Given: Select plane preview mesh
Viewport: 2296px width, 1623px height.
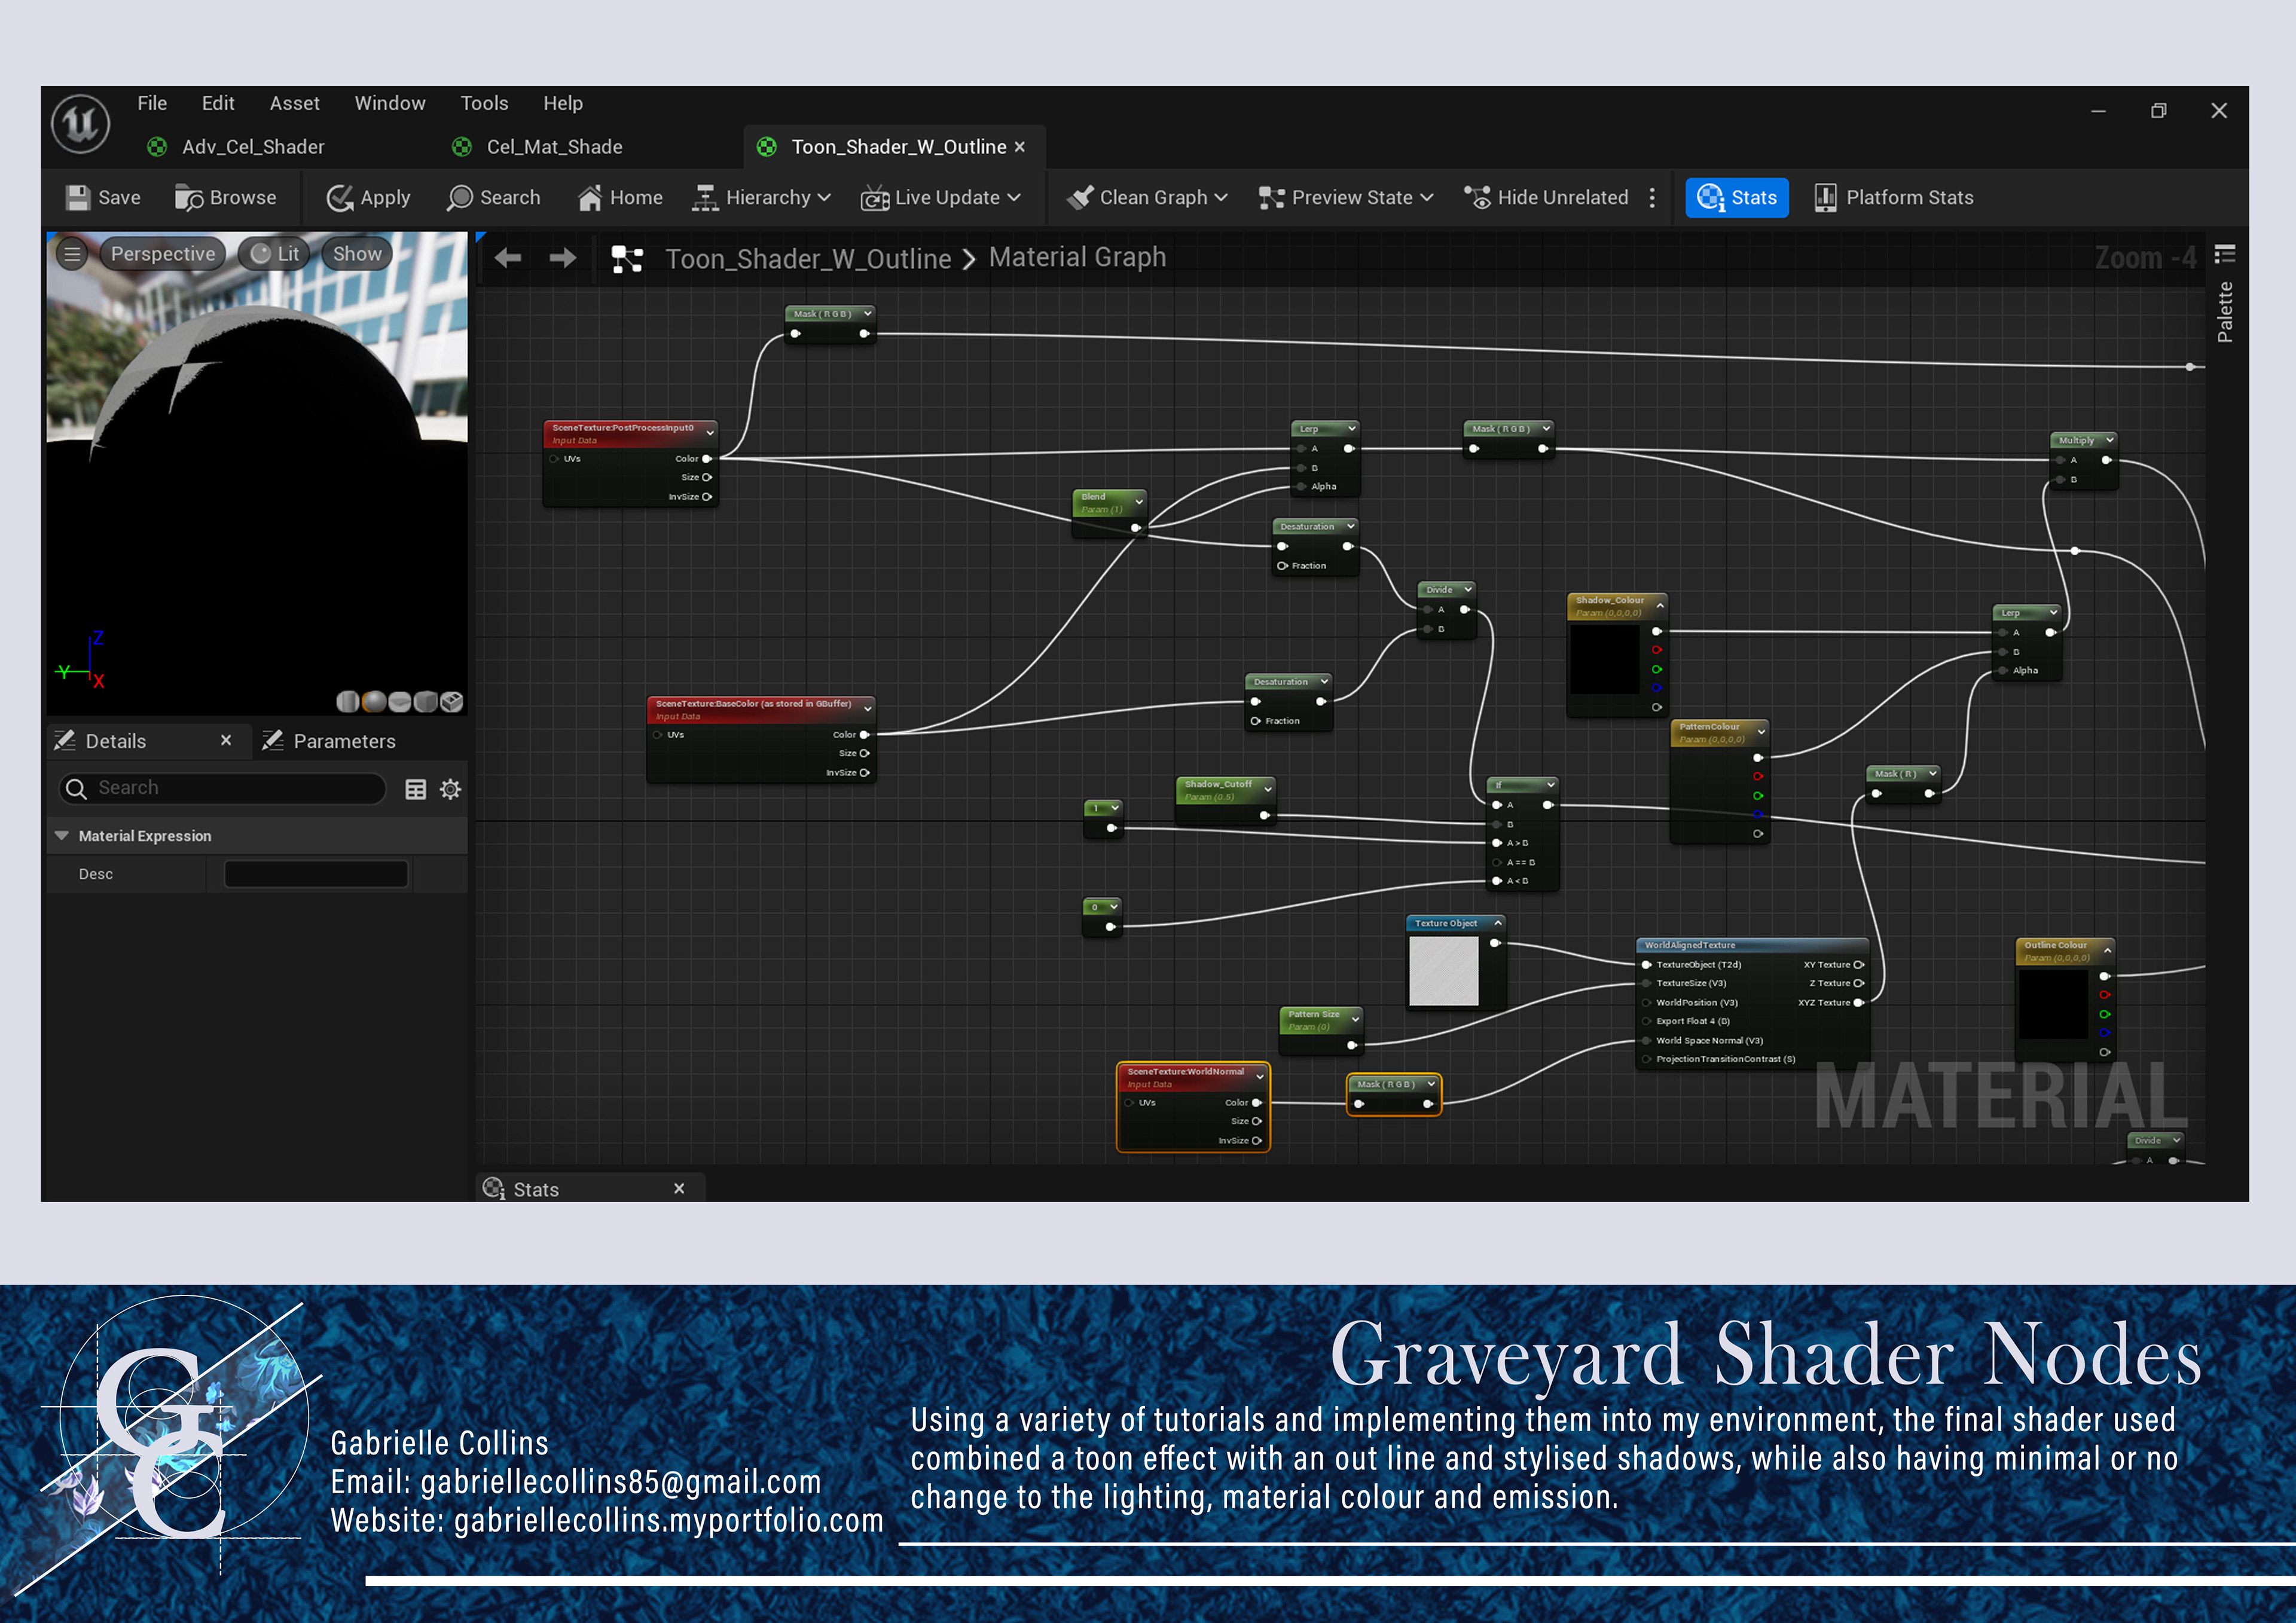Looking at the screenshot, I should (400, 701).
